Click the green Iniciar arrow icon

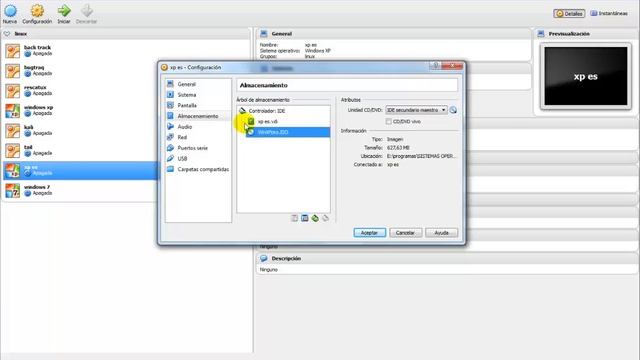pyautogui.click(x=64, y=11)
